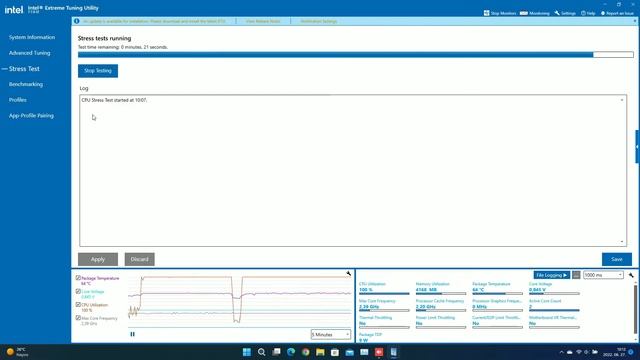The width and height of the screenshot is (640, 360).
Task: Click Stop Monitors in the top bar
Action: coord(500,13)
